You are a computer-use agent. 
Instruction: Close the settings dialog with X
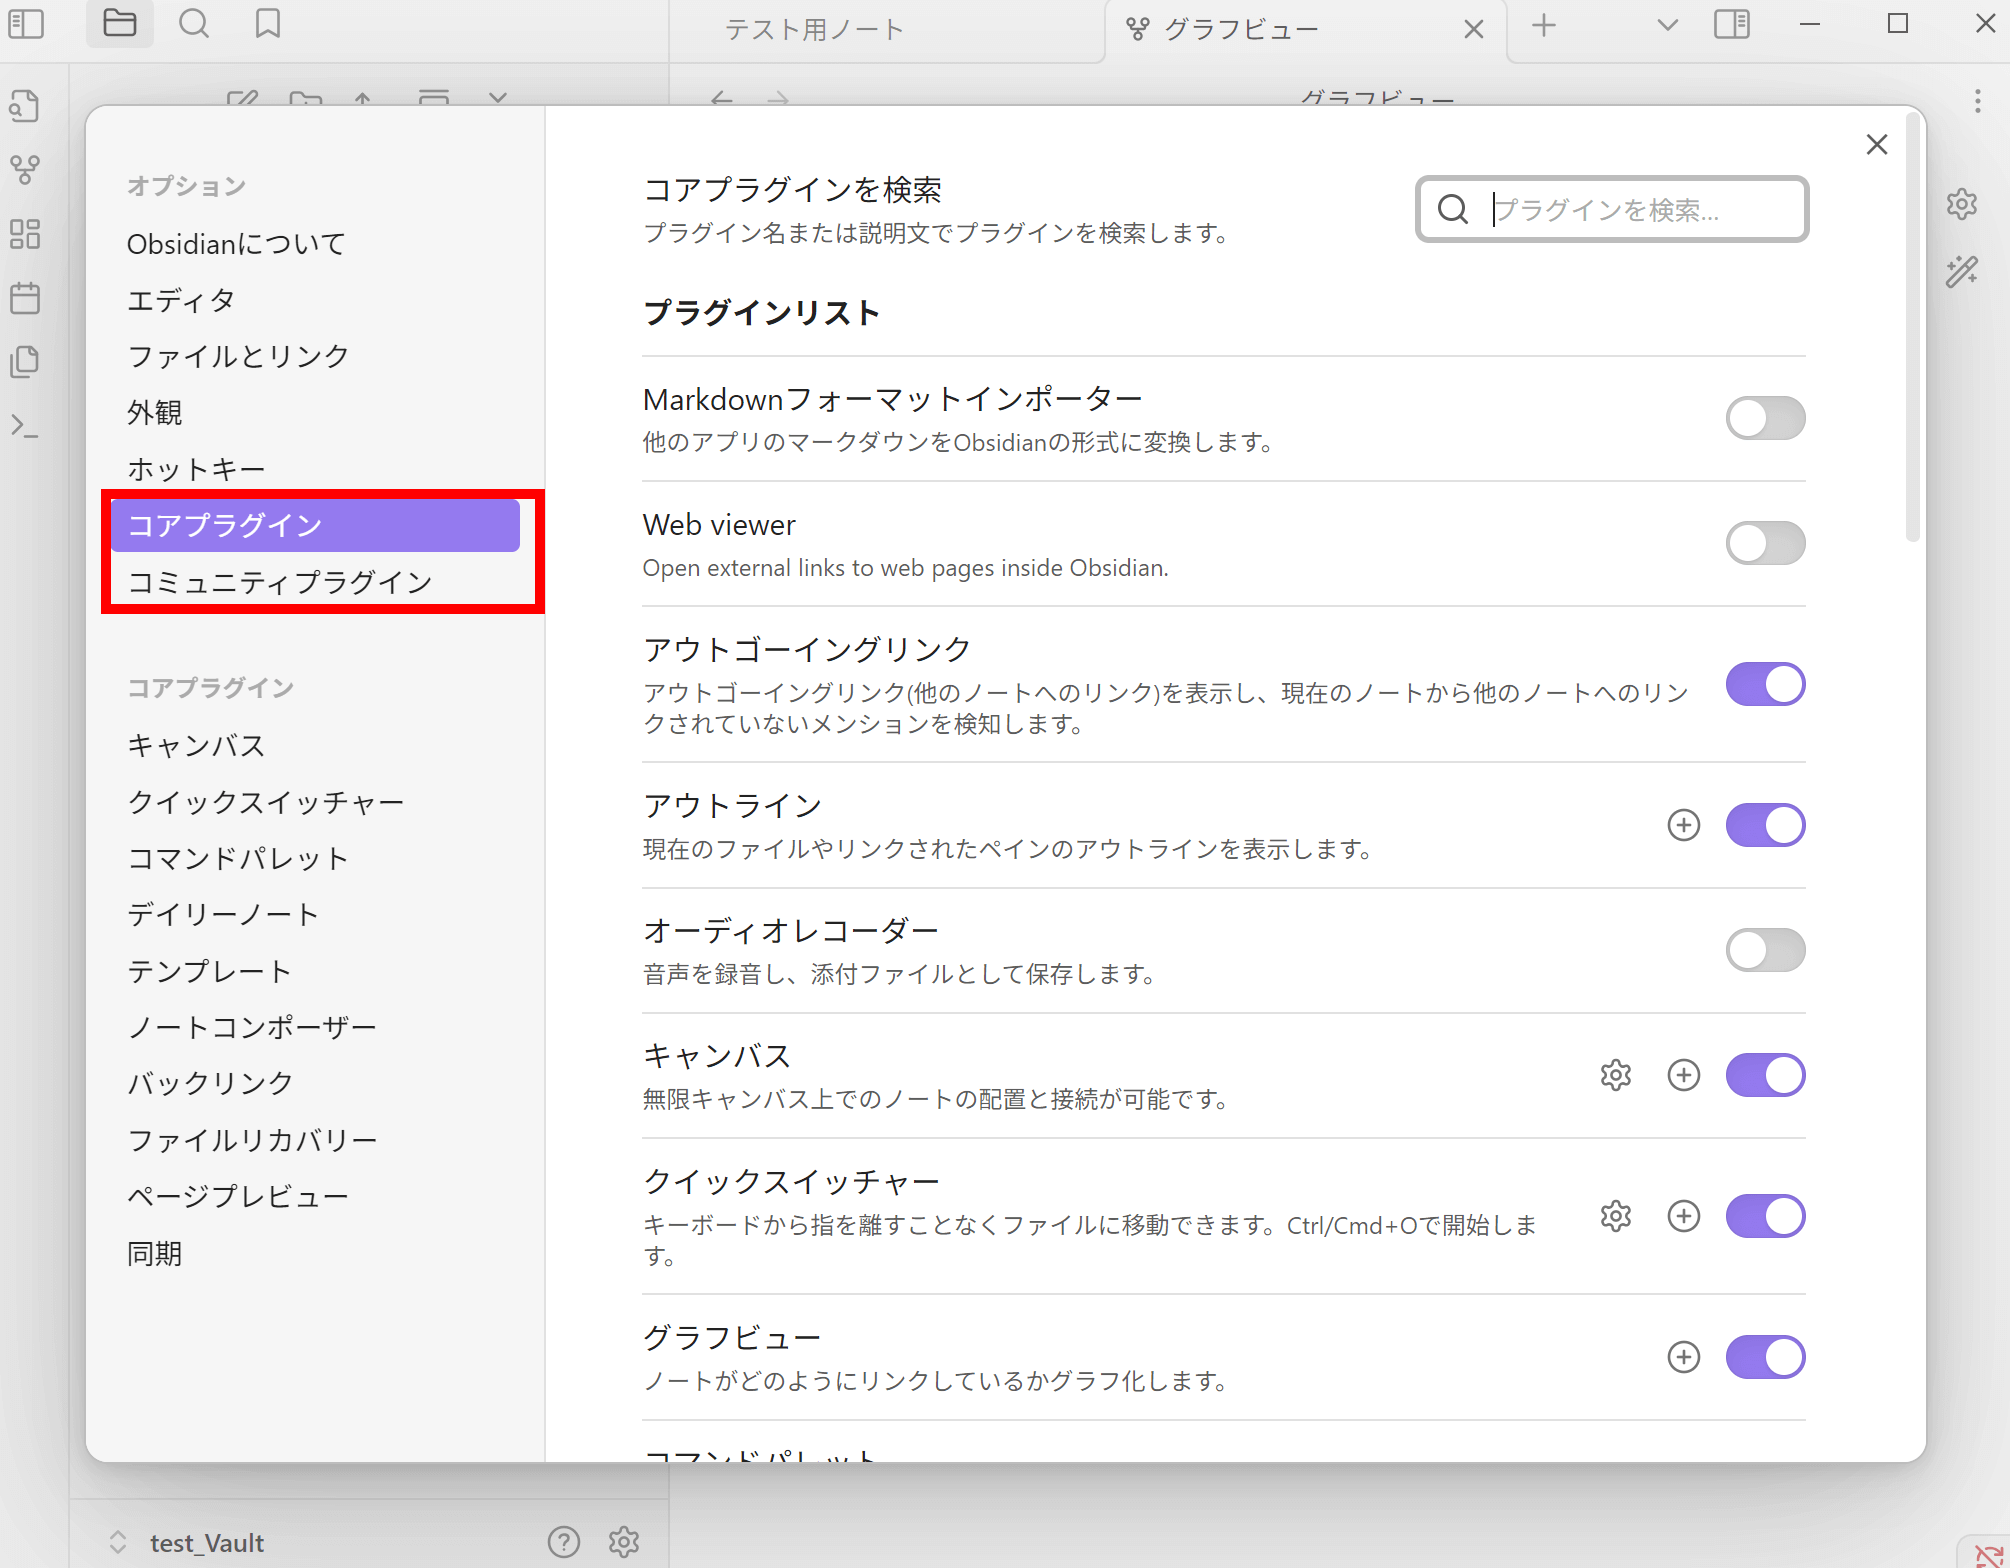[1877, 145]
